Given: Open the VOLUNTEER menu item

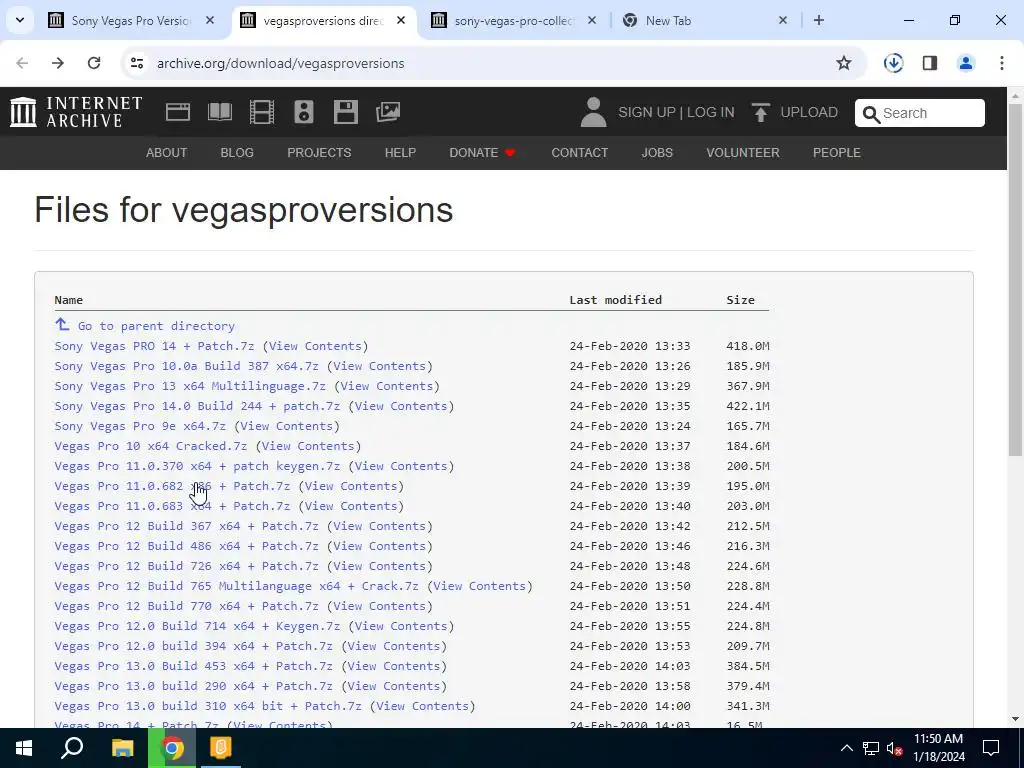Looking at the screenshot, I should coord(743,153).
